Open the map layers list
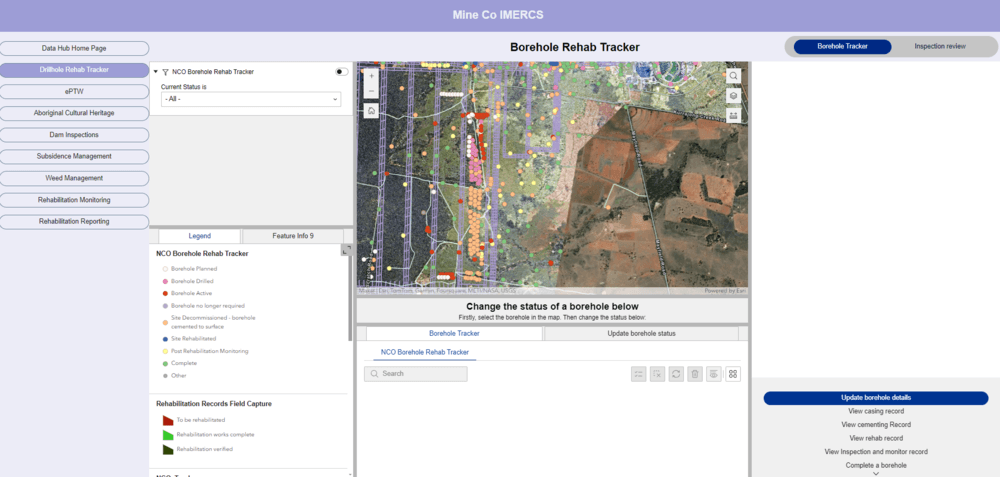 [x=733, y=95]
